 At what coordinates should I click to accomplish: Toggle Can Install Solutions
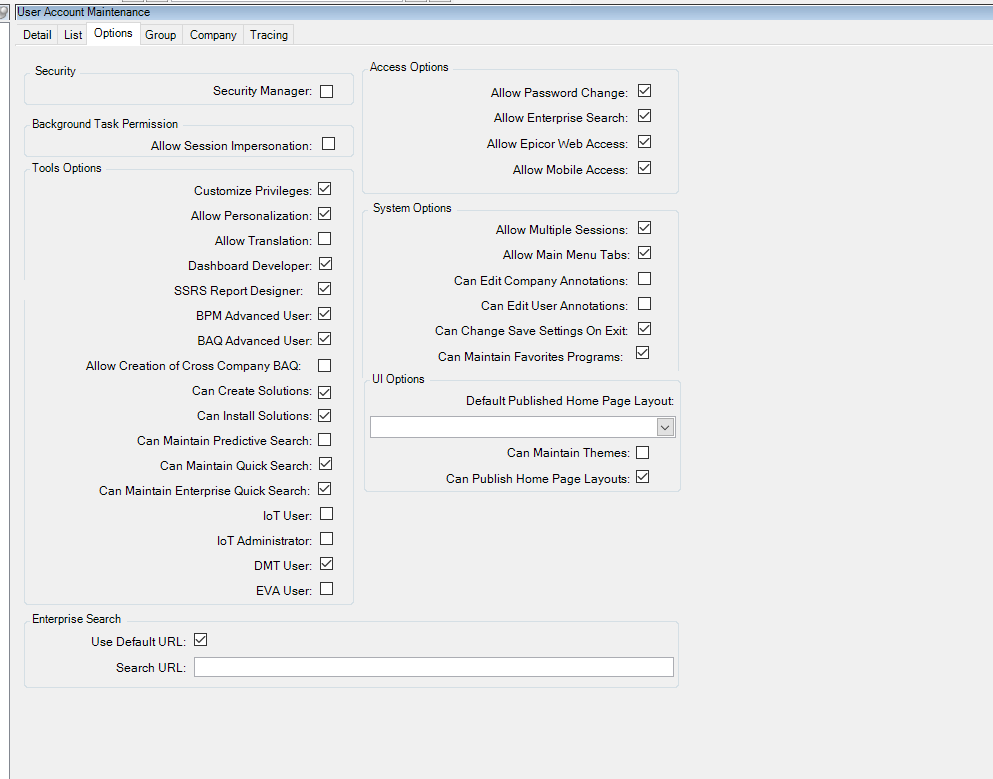[x=325, y=415]
